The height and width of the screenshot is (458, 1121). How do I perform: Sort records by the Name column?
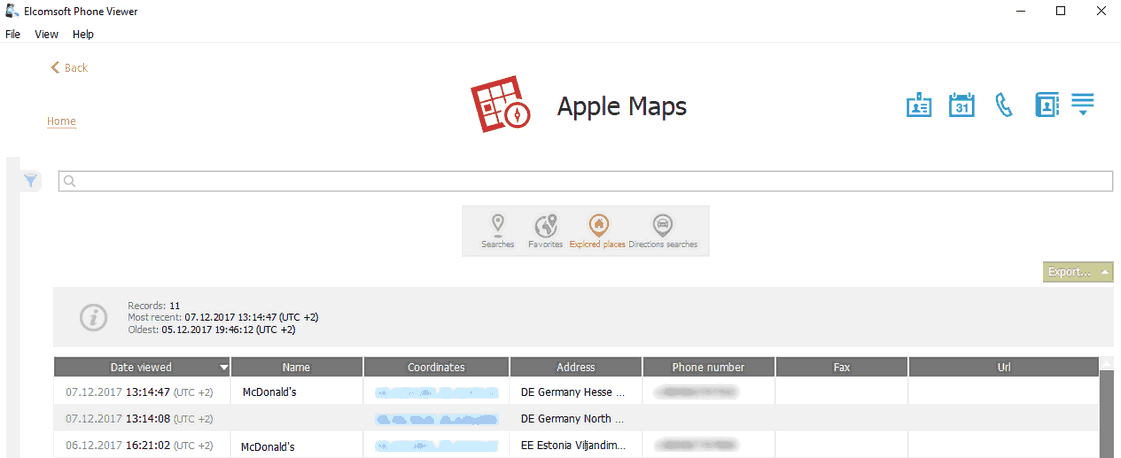(296, 367)
